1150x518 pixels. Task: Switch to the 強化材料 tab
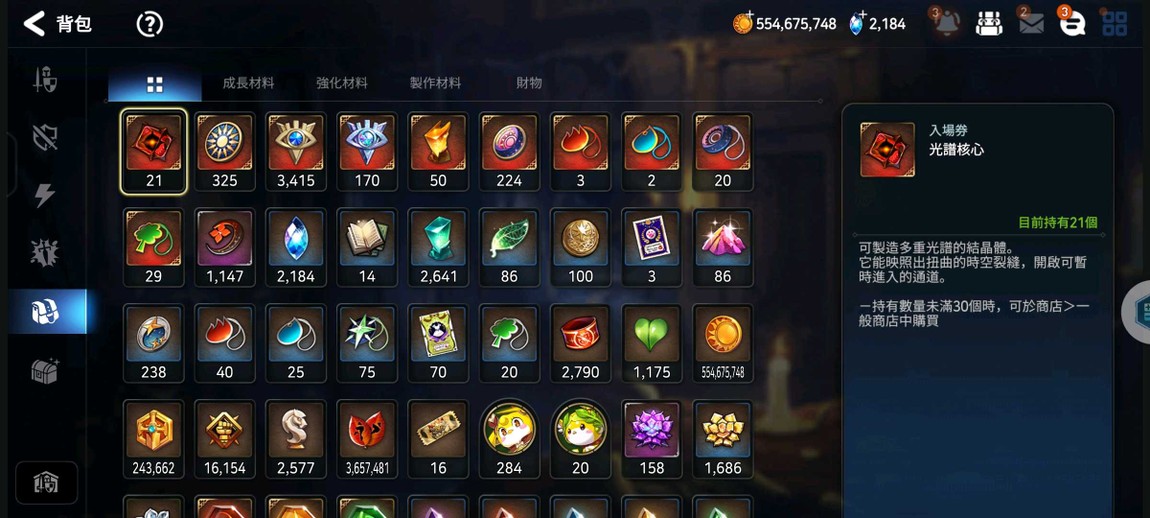click(342, 83)
